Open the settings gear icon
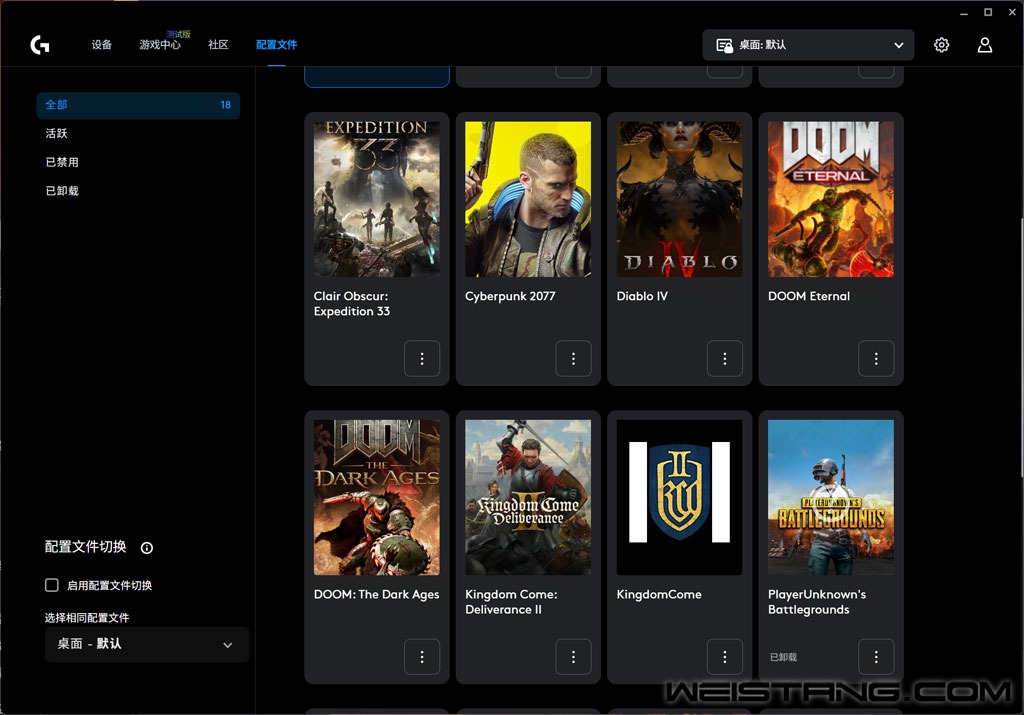Screen dimensions: 1024x715 coord(941,45)
